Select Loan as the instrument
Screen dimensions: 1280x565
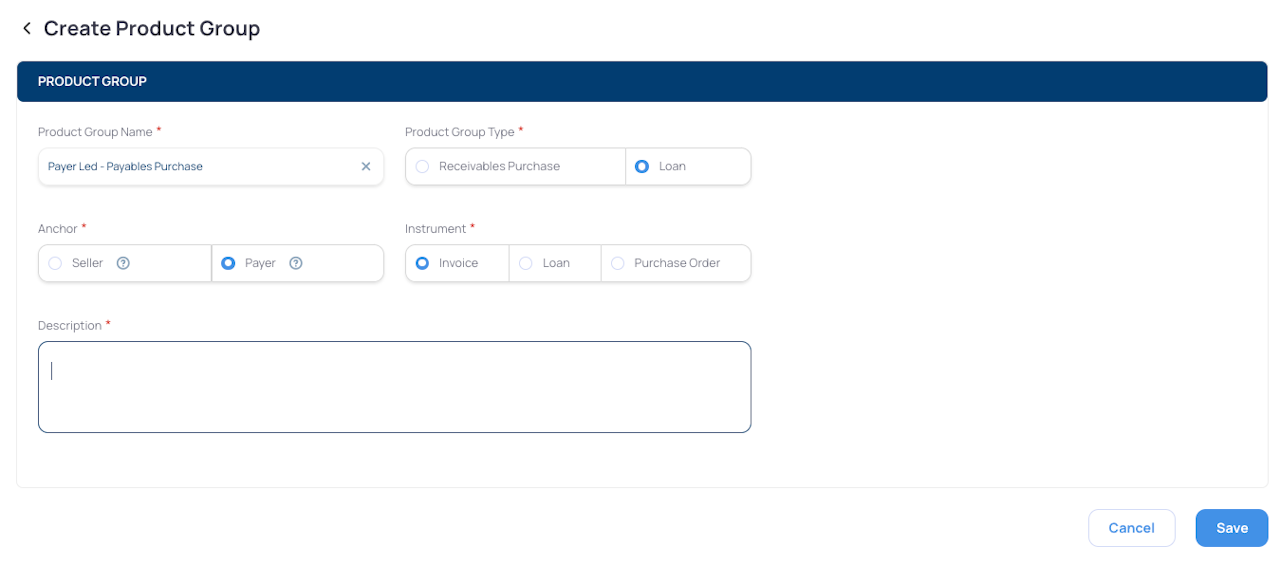[555, 263]
